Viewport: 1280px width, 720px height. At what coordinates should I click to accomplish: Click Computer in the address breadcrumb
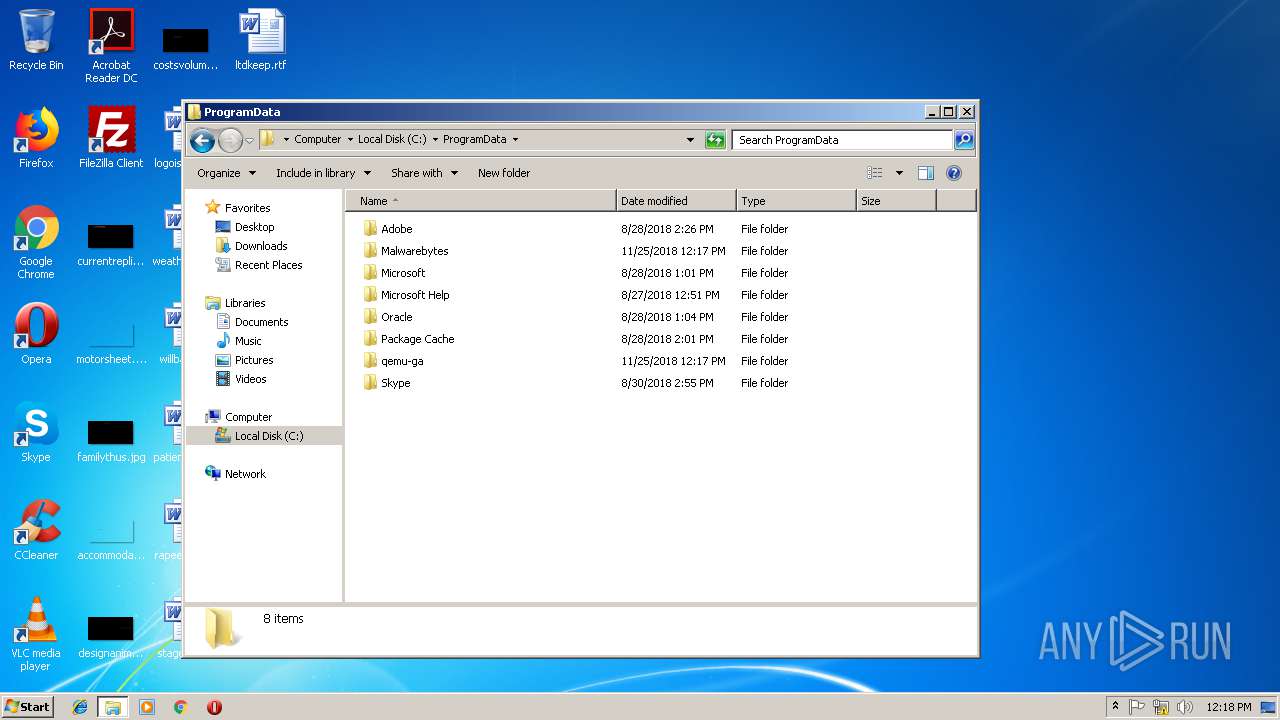point(318,140)
